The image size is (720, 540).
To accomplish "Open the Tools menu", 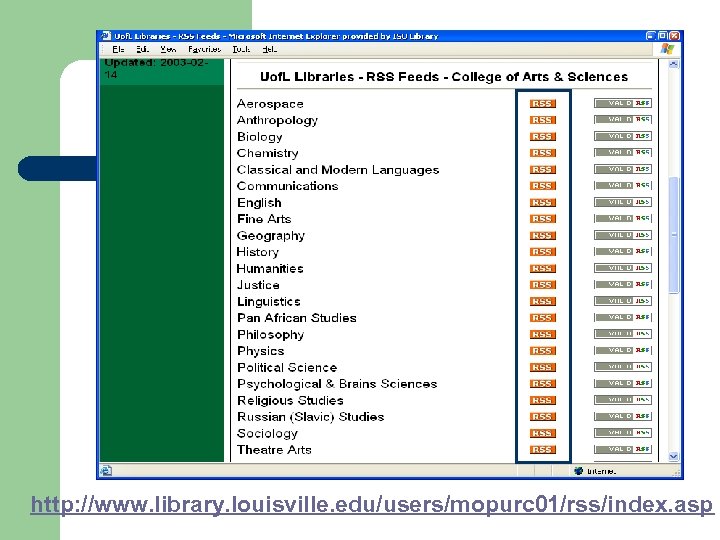I will [242, 49].
